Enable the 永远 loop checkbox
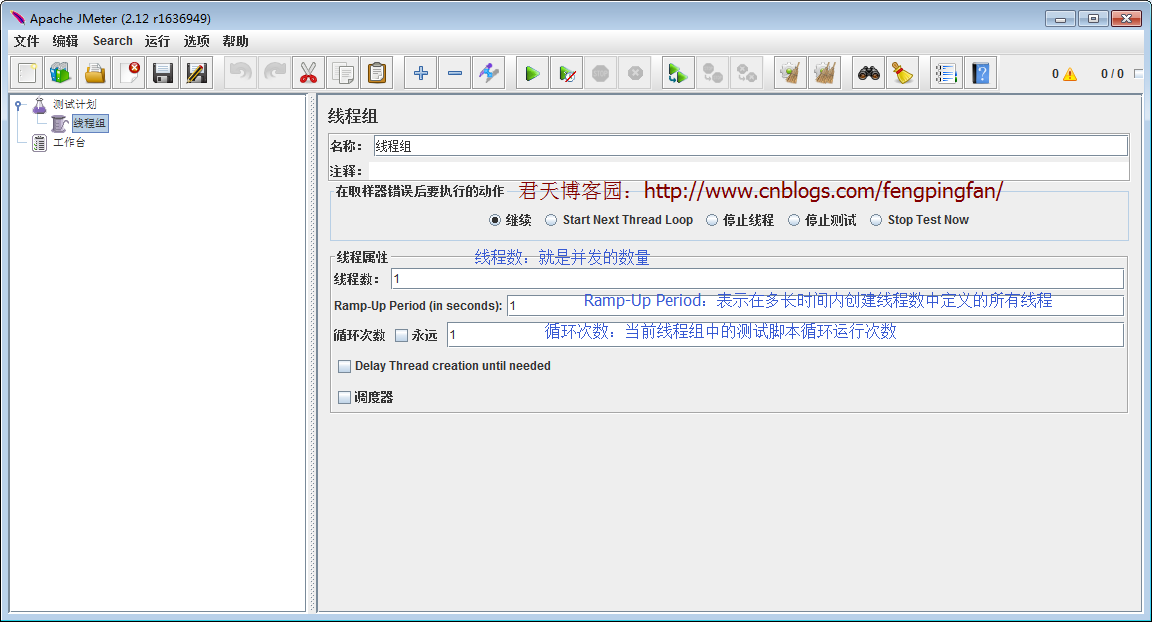The image size is (1152, 622). click(x=402, y=336)
